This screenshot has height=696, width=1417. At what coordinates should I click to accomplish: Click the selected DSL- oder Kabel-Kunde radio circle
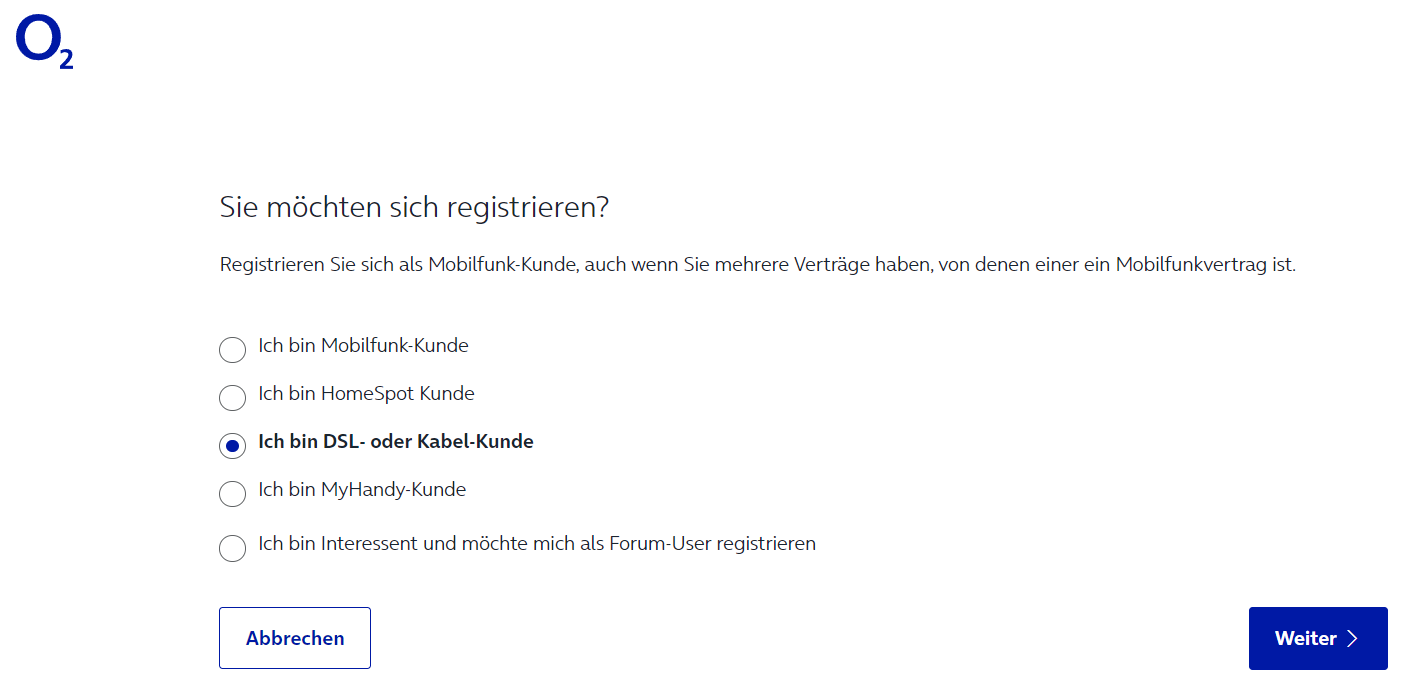tap(232, 446)
